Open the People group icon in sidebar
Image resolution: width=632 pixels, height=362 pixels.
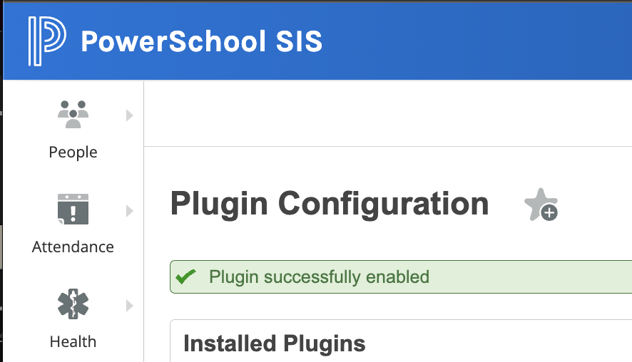(x=73, y=114)
